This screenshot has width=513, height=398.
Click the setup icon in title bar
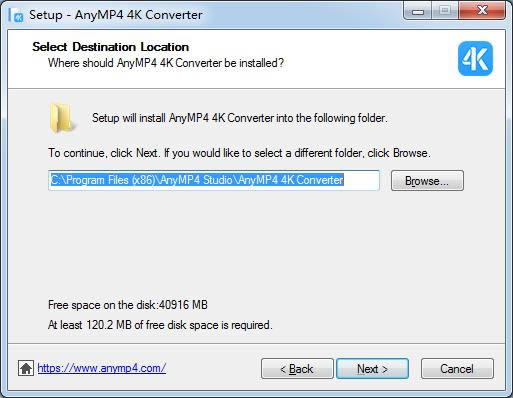pyautogui.click(x=16, y=15)
